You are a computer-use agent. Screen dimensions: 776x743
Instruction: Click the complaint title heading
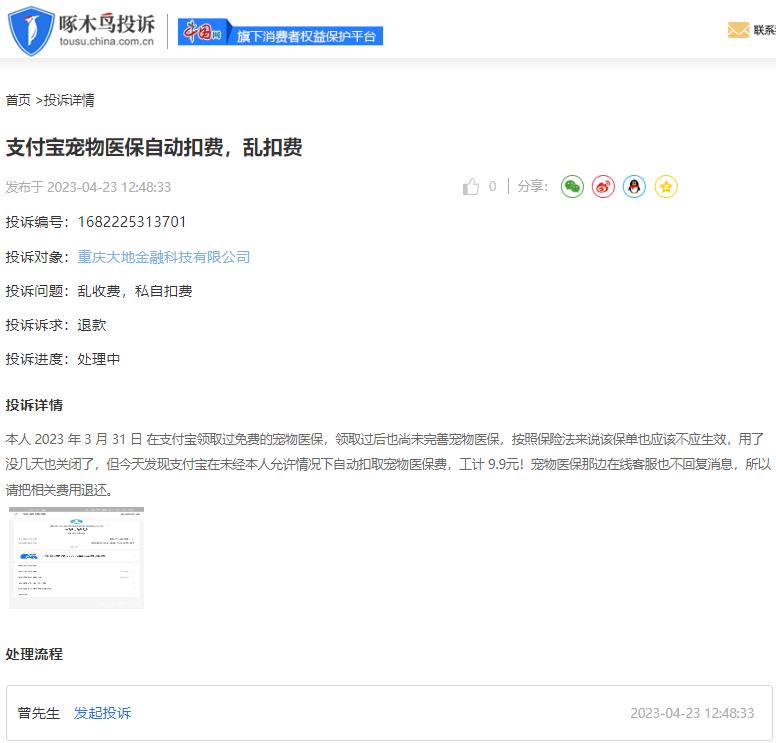click(154, 147)
